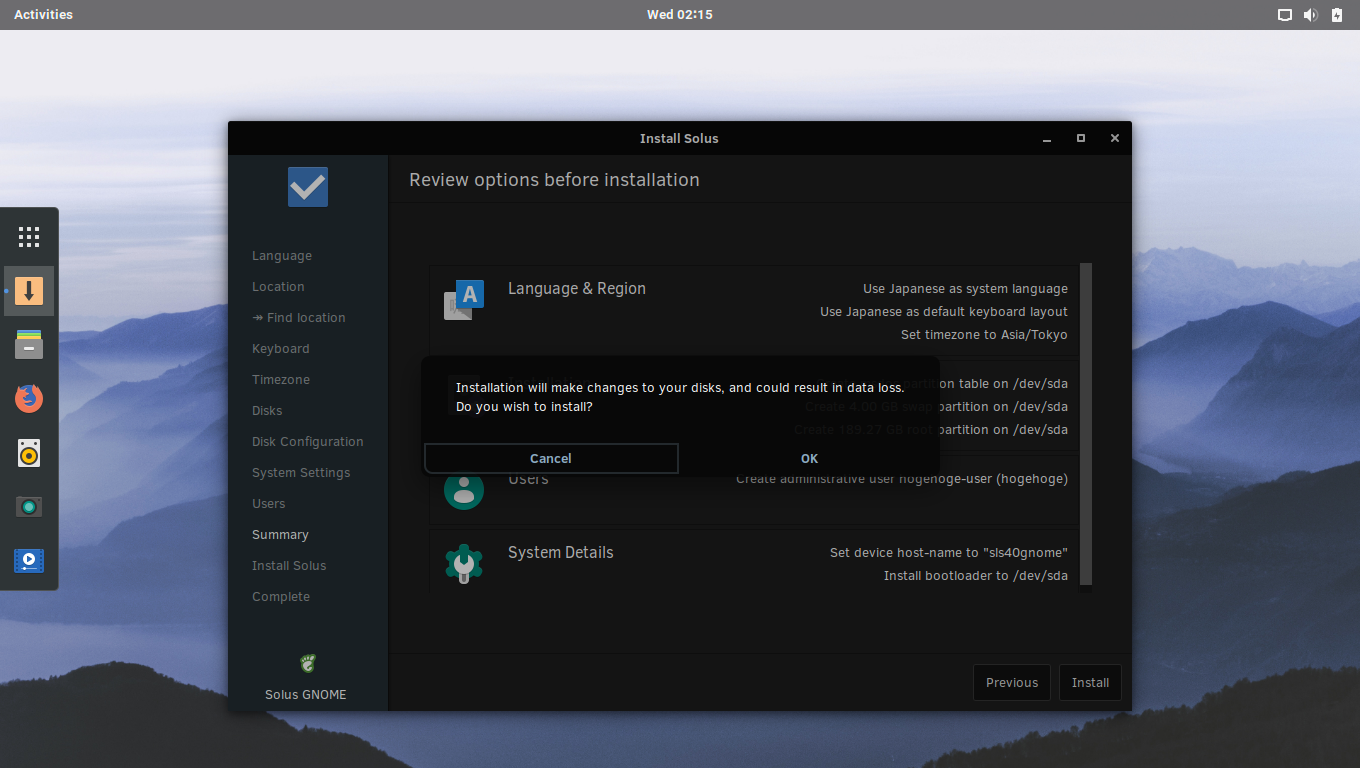The width and height of the screenshot is (1360, 768).
Task: Select Install Solus step in sidebar
Action: (289, 566)
